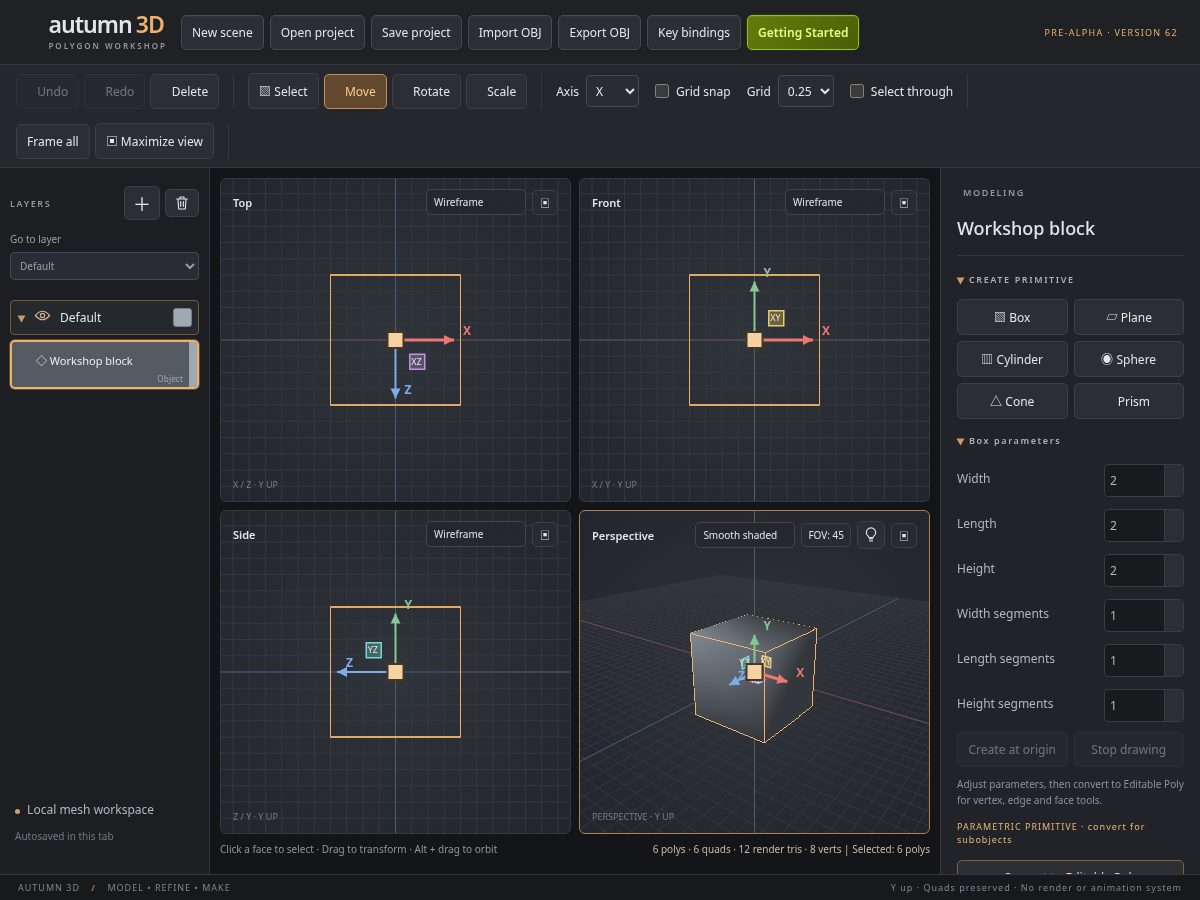This screenshot has height=900, width=1200.
Task: Change Top viewport shading from Wireframe
Action: click(x=476, y=202)
